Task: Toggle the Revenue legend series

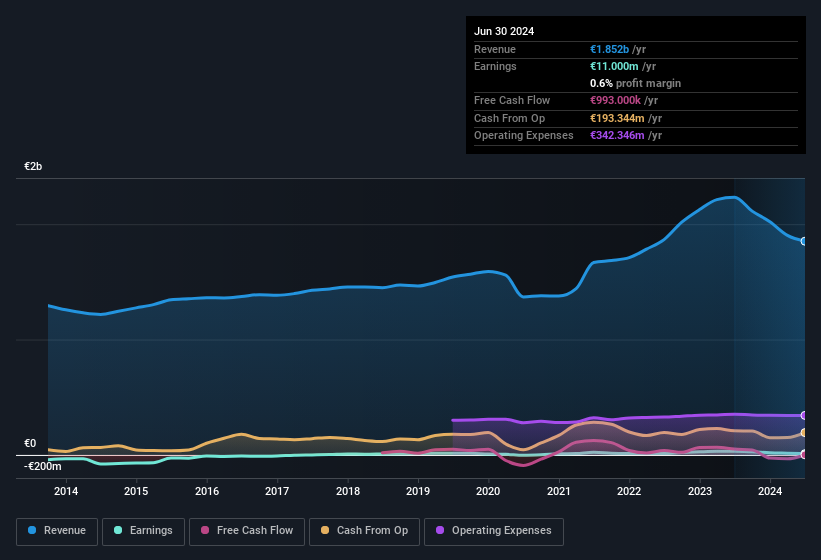Action: [57, 531]
